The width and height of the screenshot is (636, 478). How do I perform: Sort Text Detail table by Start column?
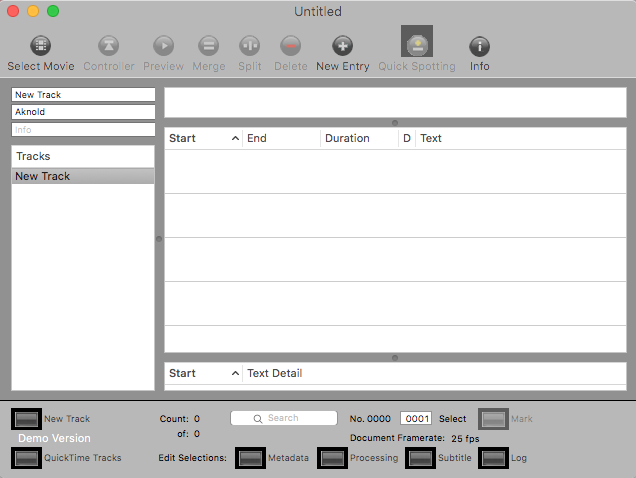coord(203,373)
